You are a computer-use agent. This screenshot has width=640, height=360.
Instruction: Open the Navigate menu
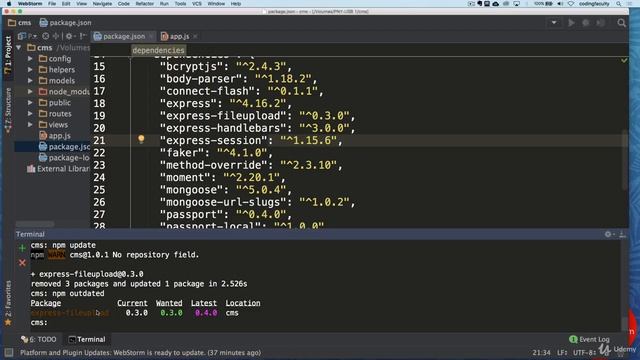pyautogui.click(x=102, y=4)
